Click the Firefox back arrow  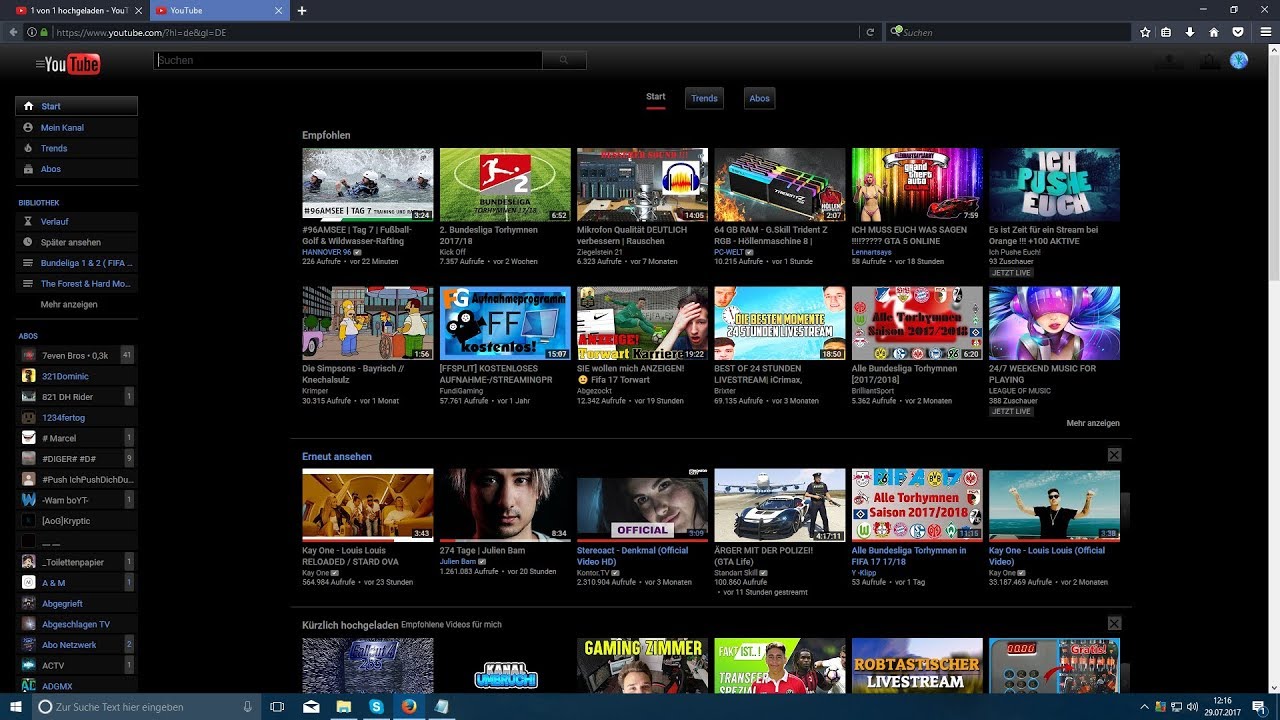pyautogui.click(x=13, y=32)
